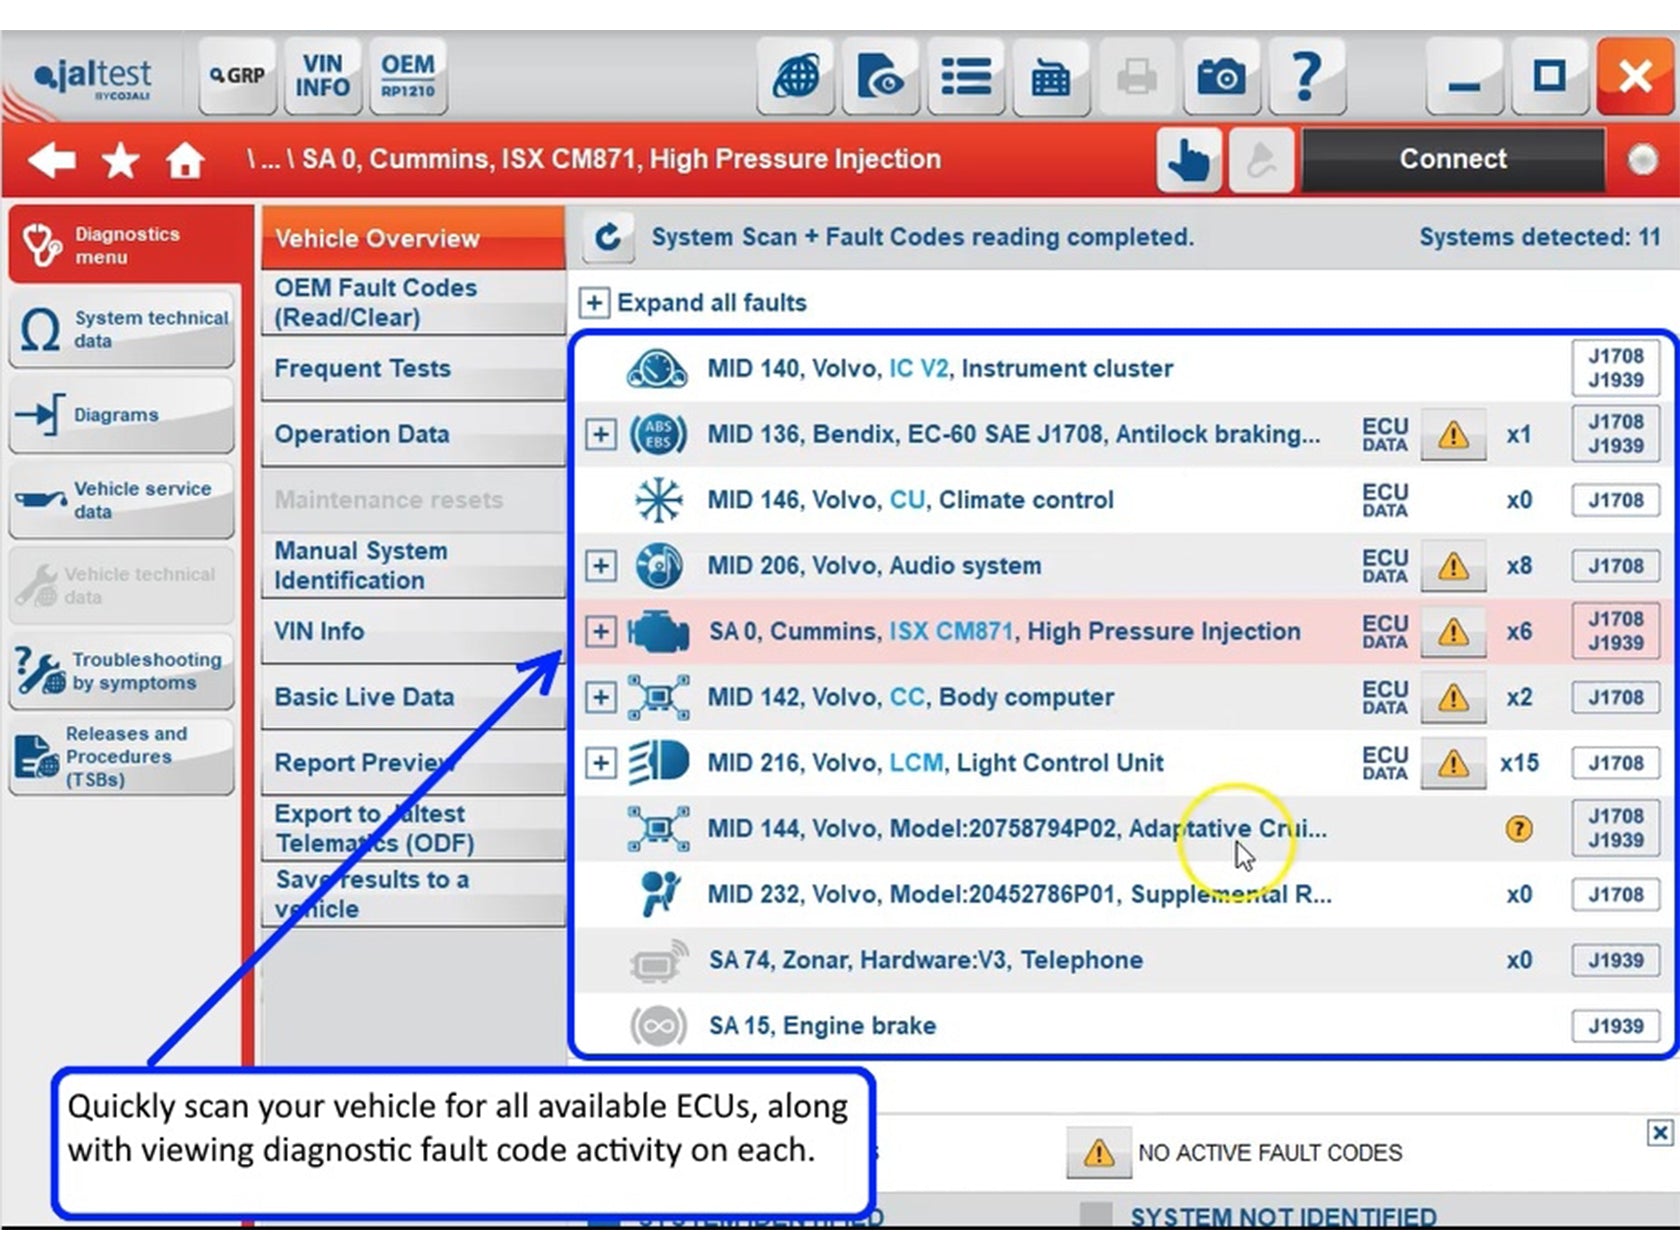Image resolution: width=1680 pixels, height=1260 pixels.
Task: Click the warning icon on the Bendix row
Action: tap(1453, 435)
